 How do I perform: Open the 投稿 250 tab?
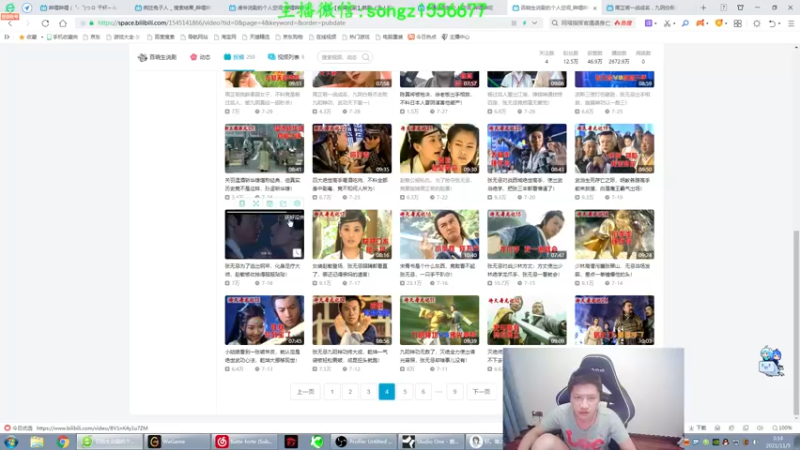click(x=239, y=57)
